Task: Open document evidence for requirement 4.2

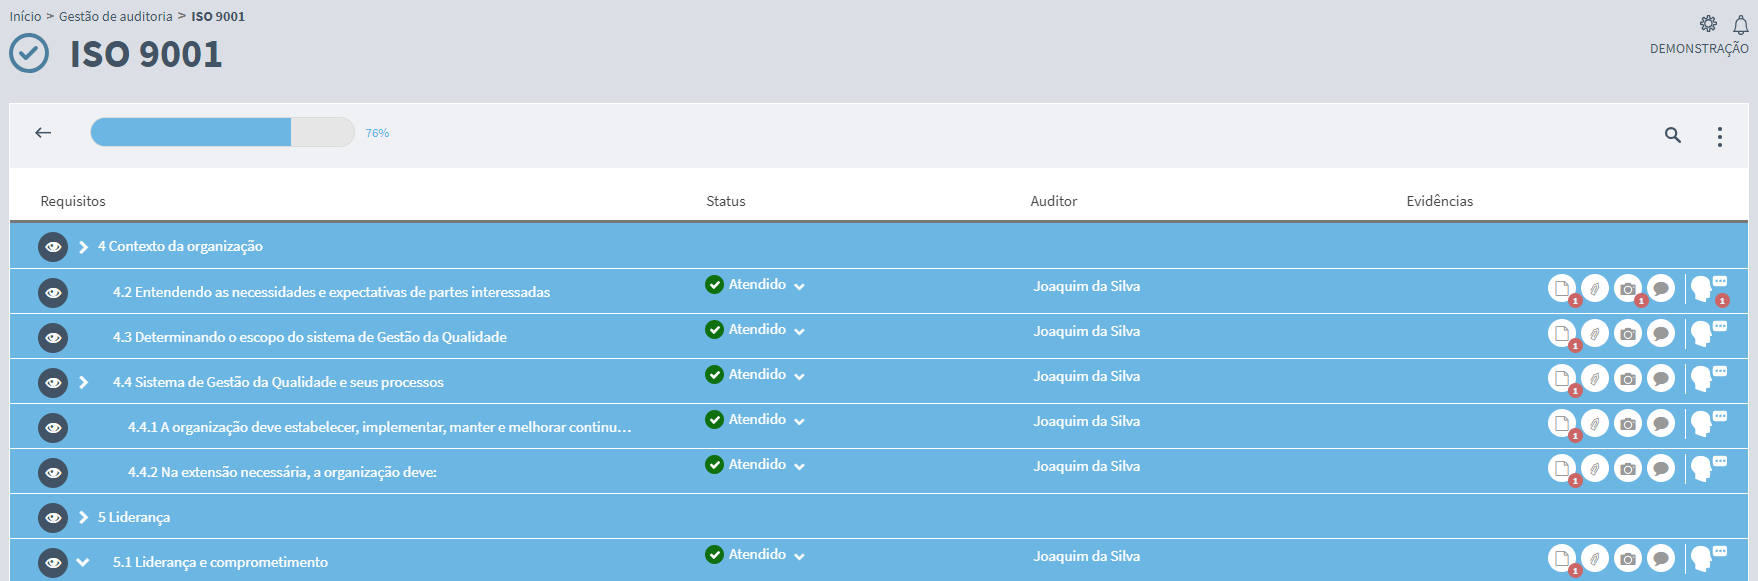Action: coord(1562,288)
